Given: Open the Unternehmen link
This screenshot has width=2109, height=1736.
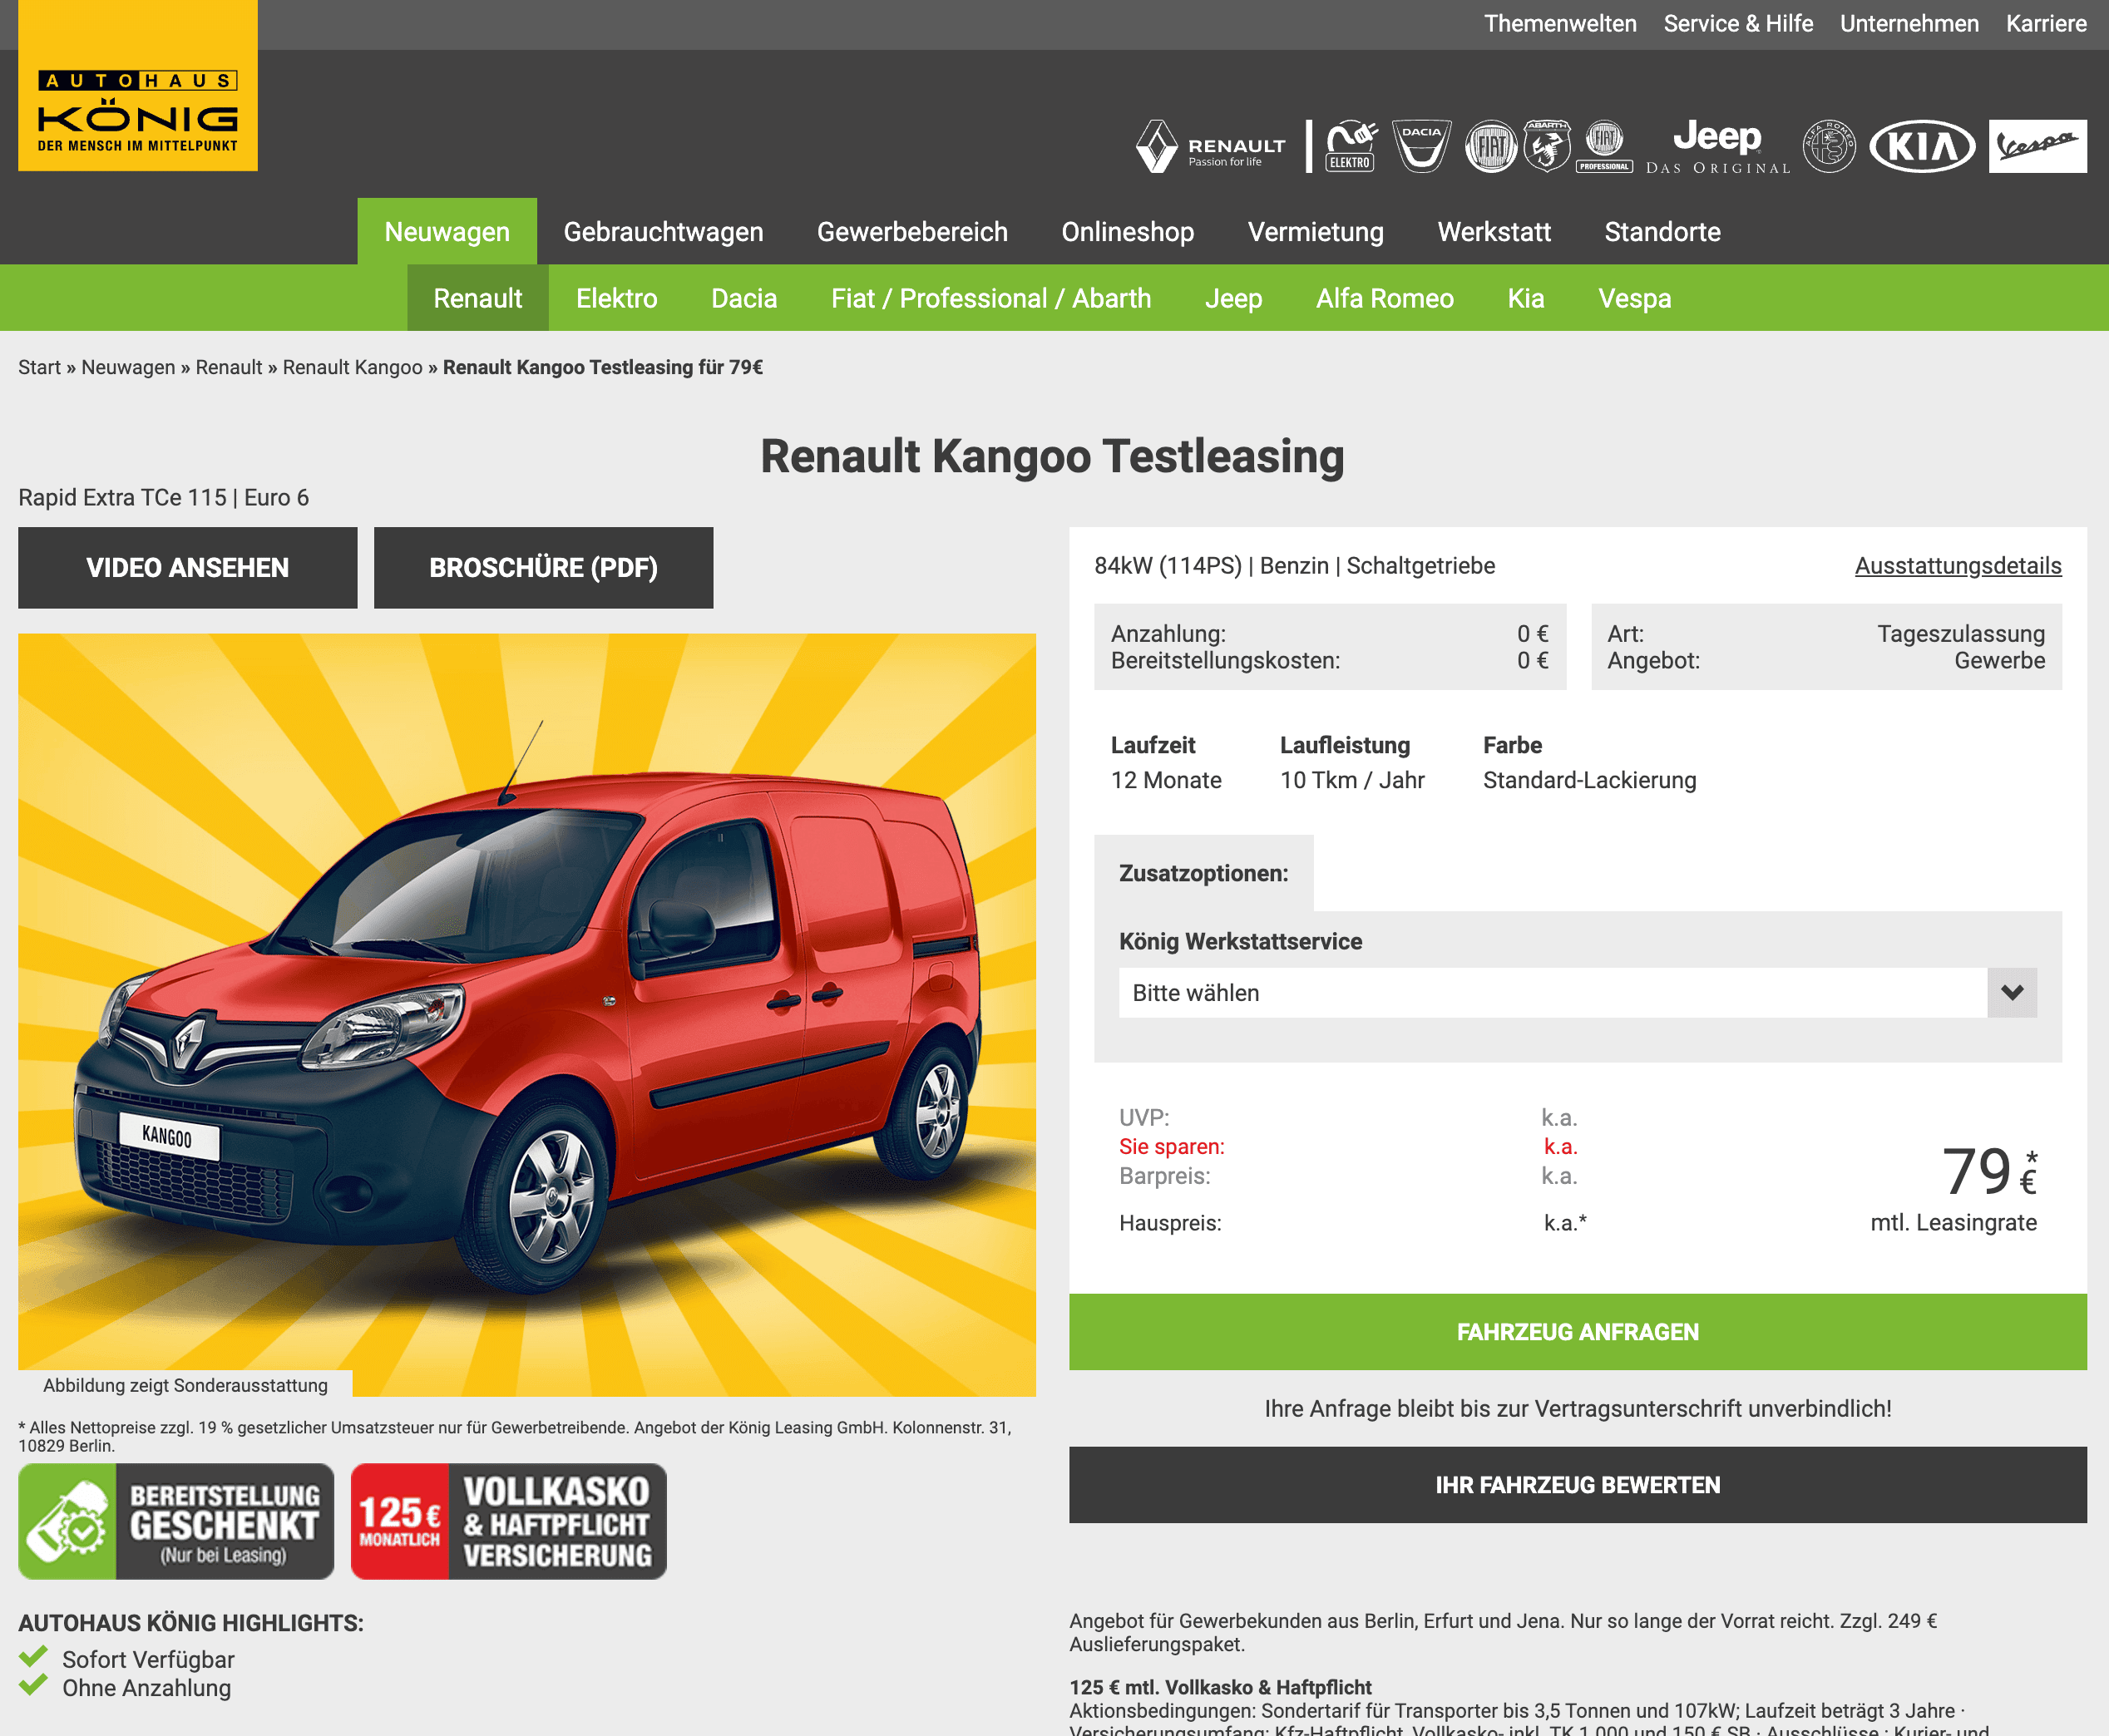Looking at the screenshot, I should pyautogui.click(x=1909, y=24).
